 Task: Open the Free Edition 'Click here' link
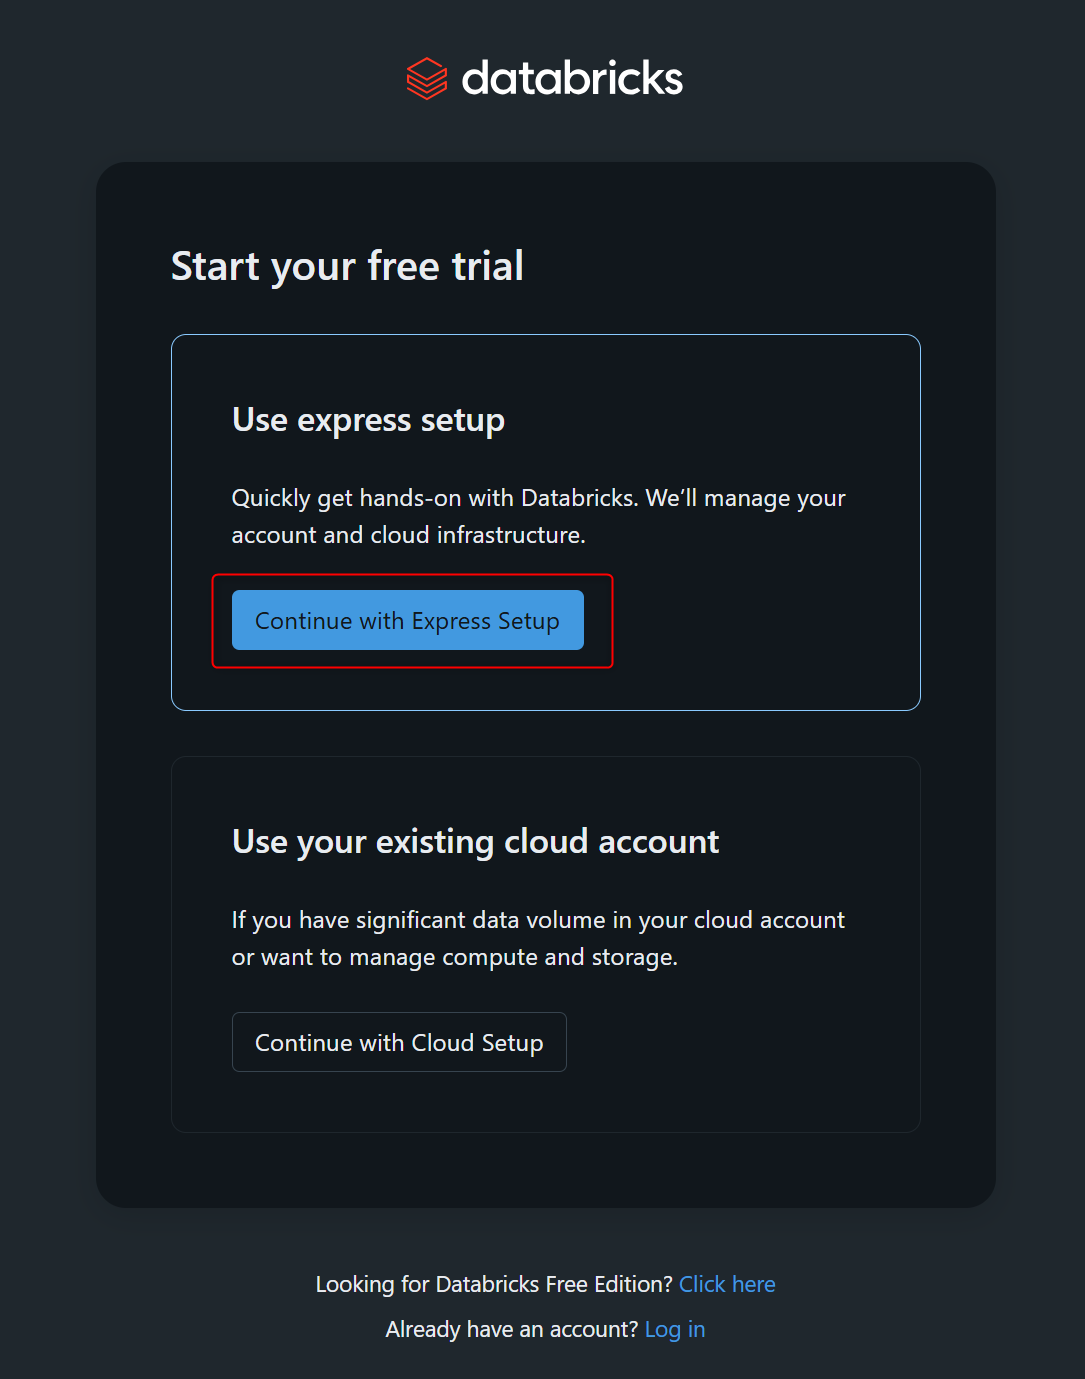coord(727,1284)
